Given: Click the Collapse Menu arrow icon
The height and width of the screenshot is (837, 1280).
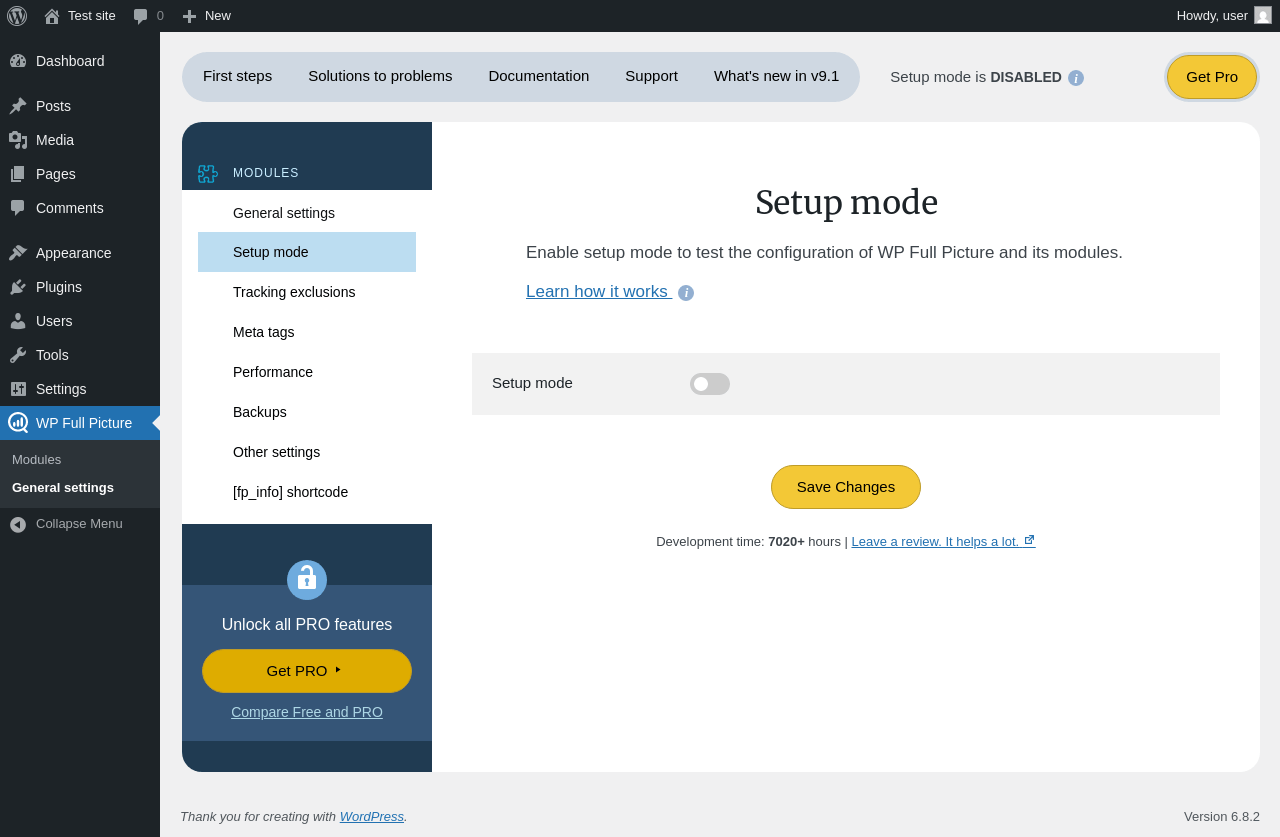Looking at the screenshot, I should (18, 524).
